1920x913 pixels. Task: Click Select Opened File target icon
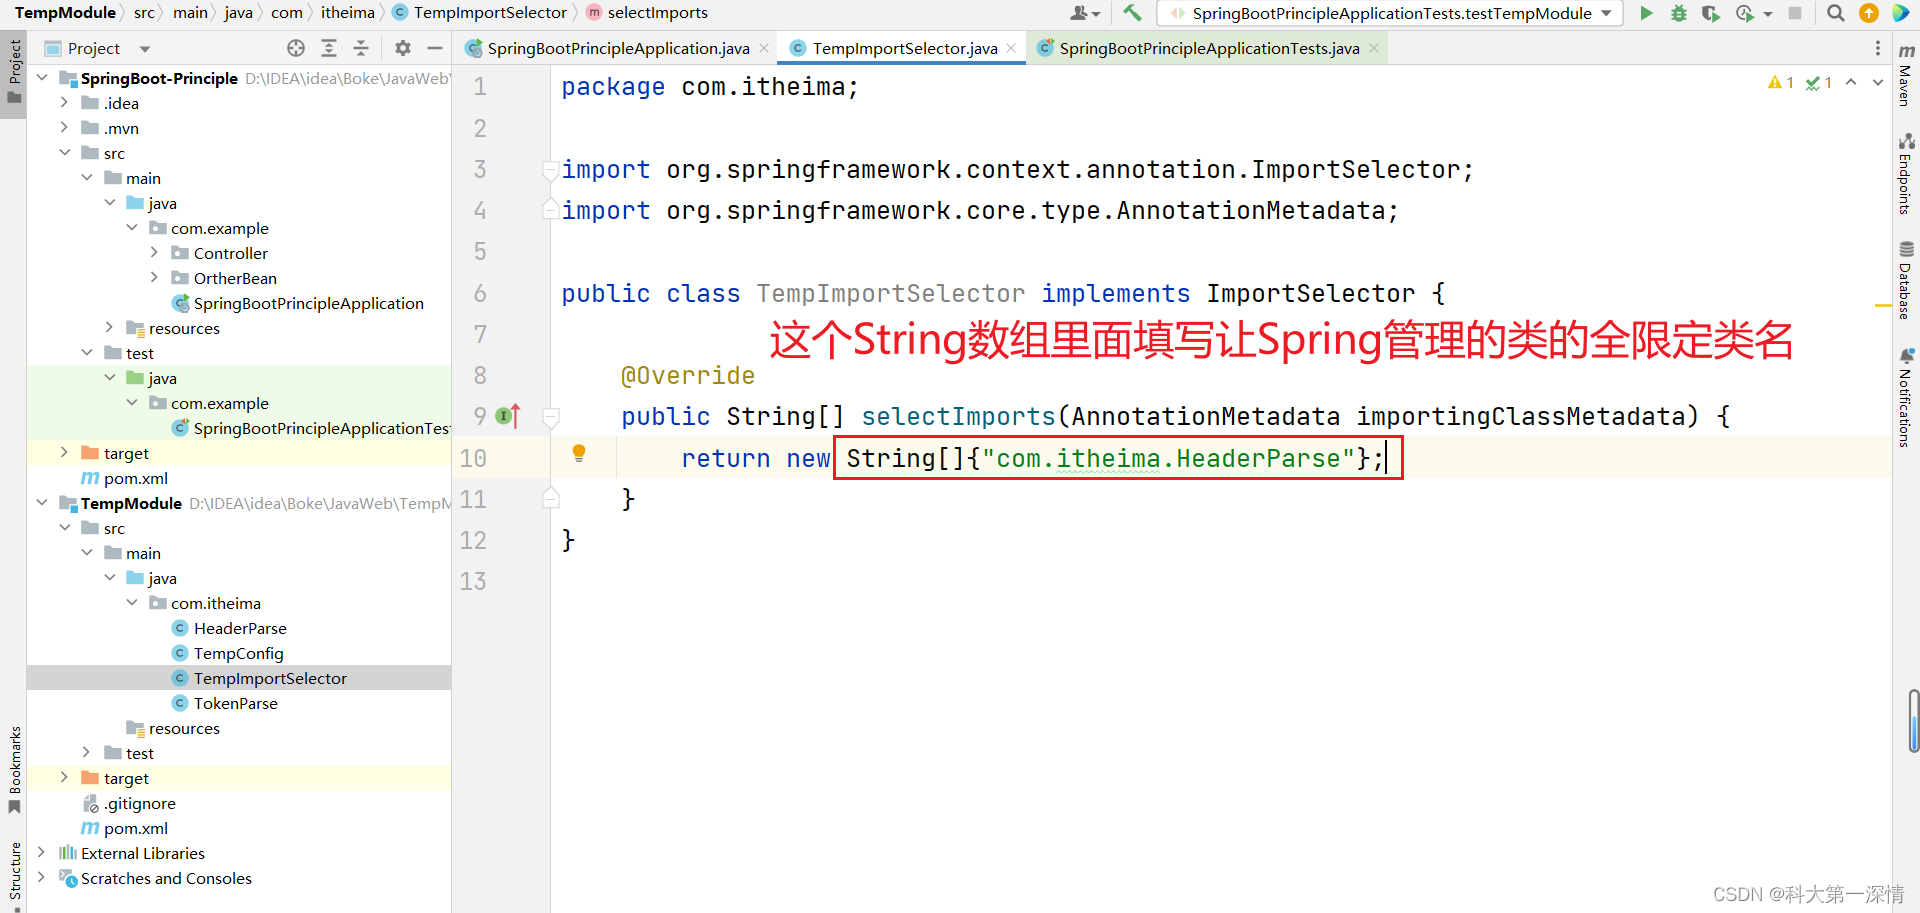[x=296, y=48]
